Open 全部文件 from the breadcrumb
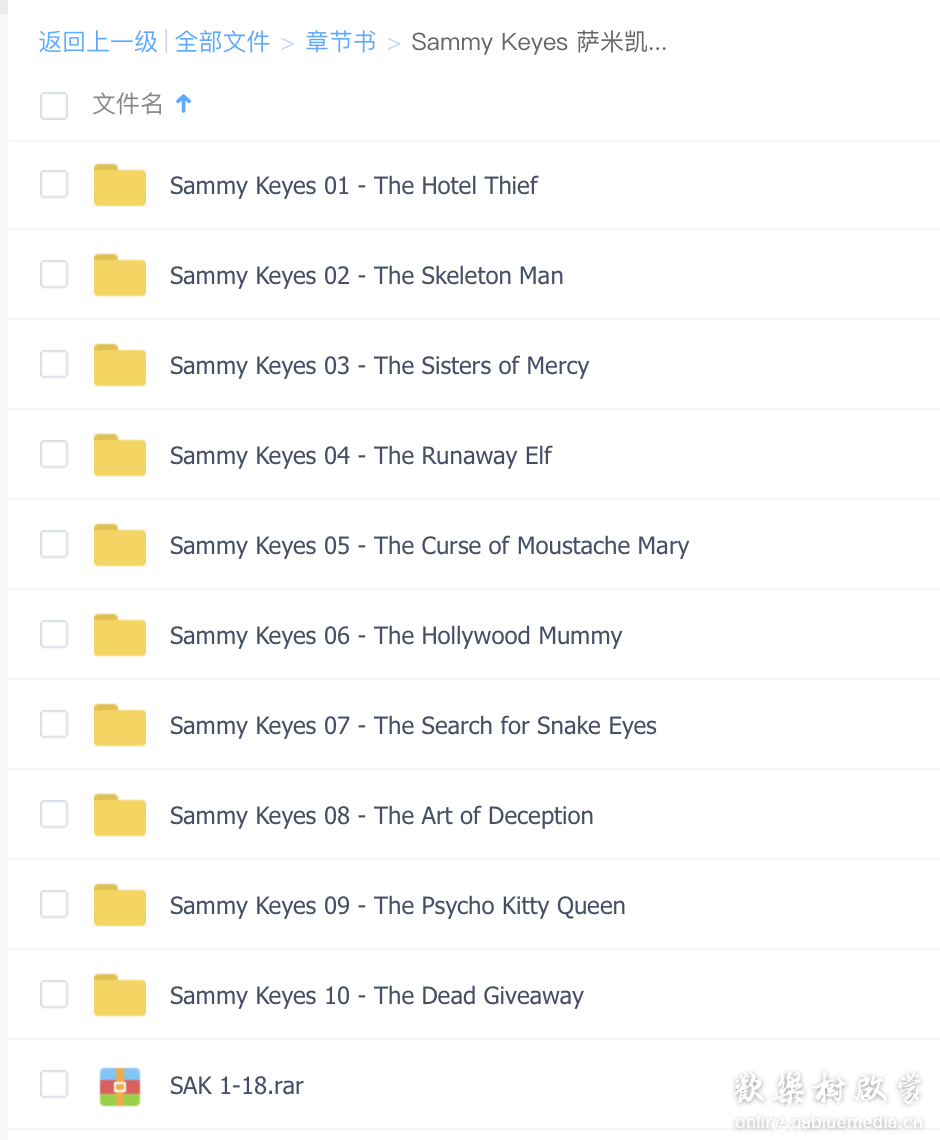The width and height of the screenshot is (940, 1140). coord(222,42)
